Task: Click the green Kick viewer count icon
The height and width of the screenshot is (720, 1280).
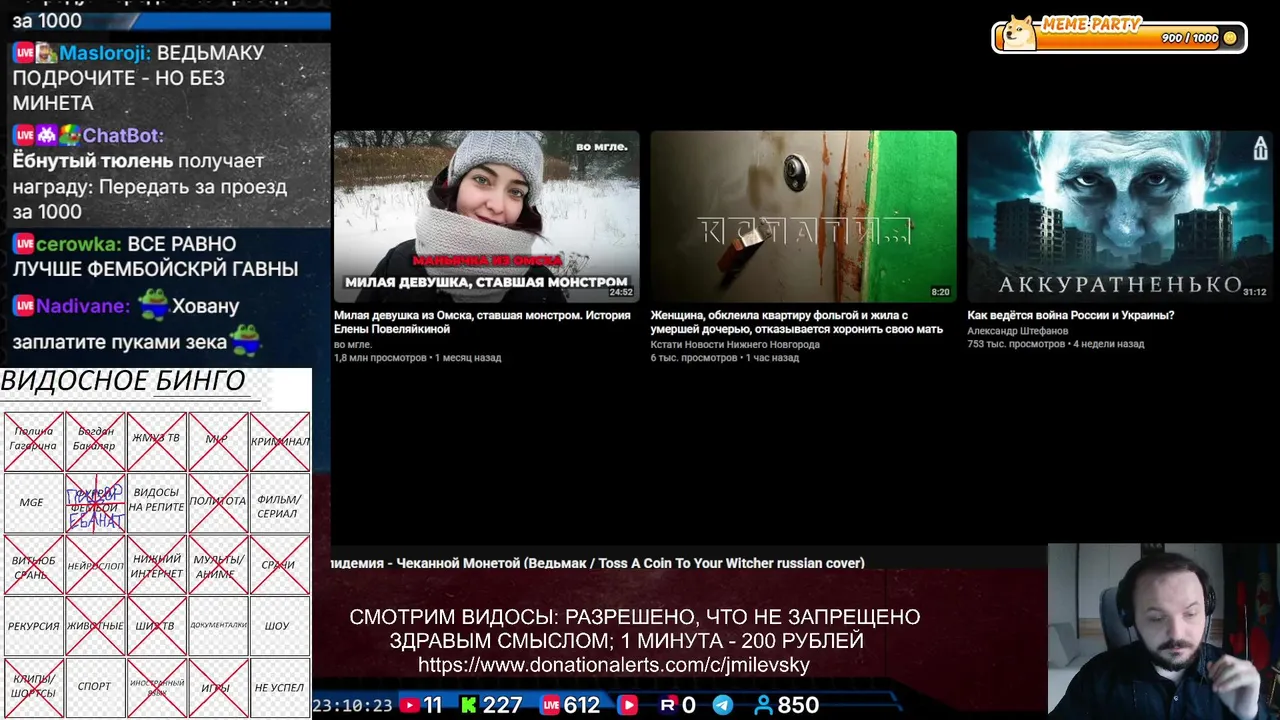Action: pos(468,705)
